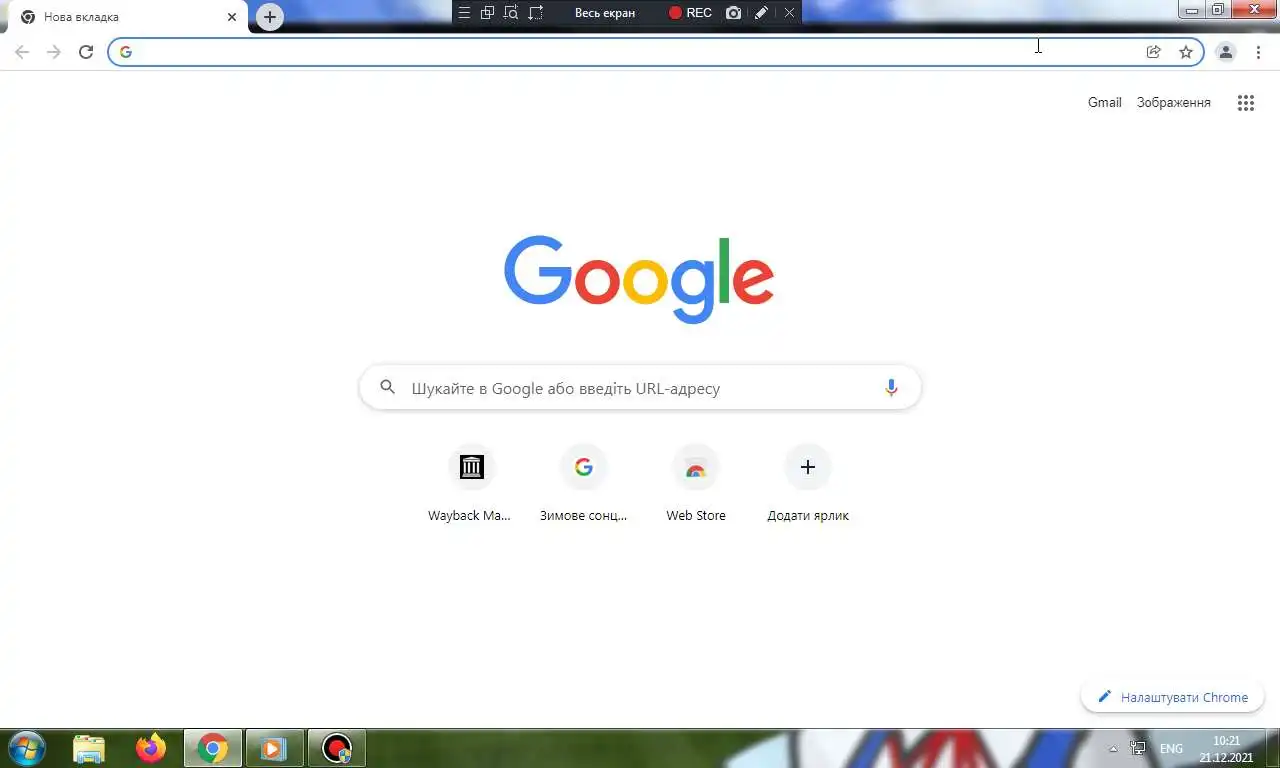Show hidden tray icons arrow
This screenshot has width=1280, height=768.
point(1114,748)
